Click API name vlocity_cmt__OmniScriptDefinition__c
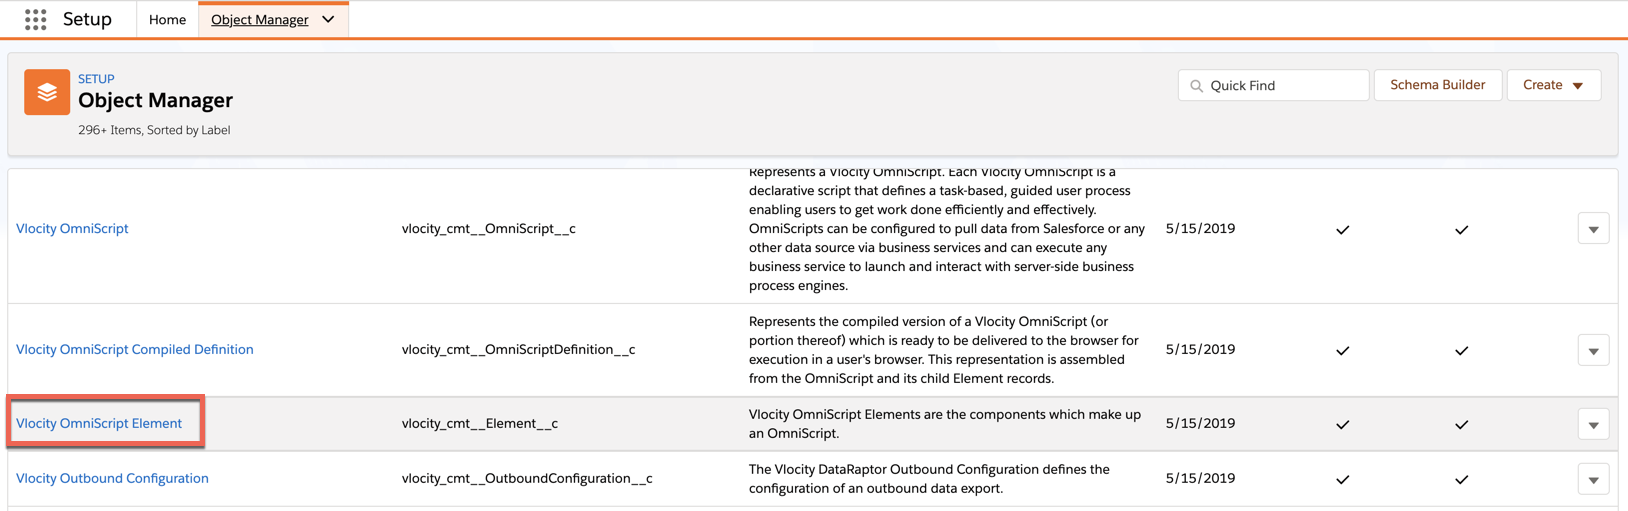This screenshot has height=511, width=1628. pos(518,349)
